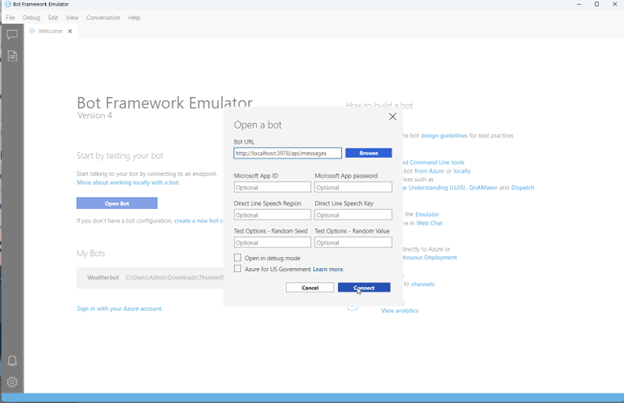This screenshot has height=403, width=624.
Task: Check Azure for US Government option
Action: point(238,269)
